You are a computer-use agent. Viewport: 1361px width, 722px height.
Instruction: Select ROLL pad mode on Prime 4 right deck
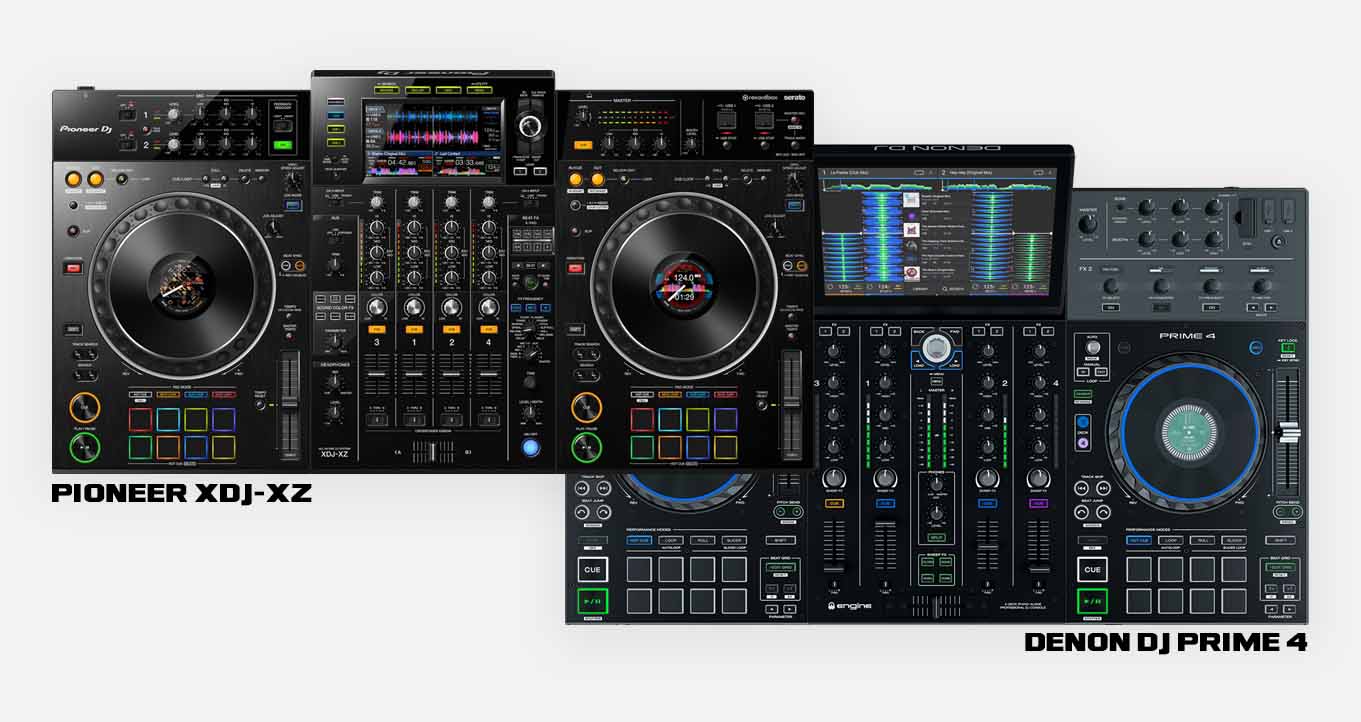[1204, 540]
